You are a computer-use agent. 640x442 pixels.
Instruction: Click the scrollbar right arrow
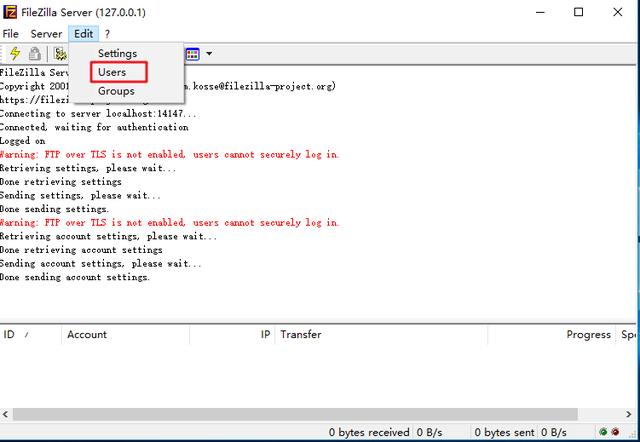pos(629,414)
